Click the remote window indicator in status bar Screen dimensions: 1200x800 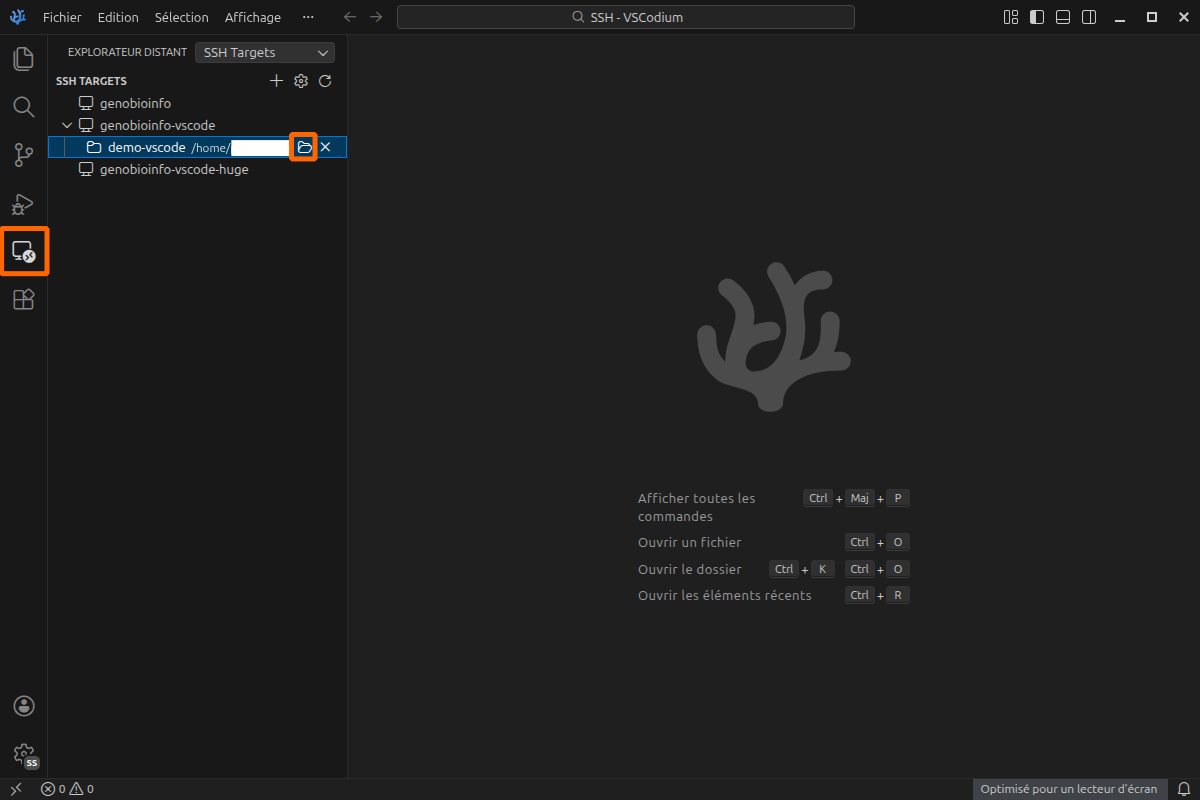(15, 789)
